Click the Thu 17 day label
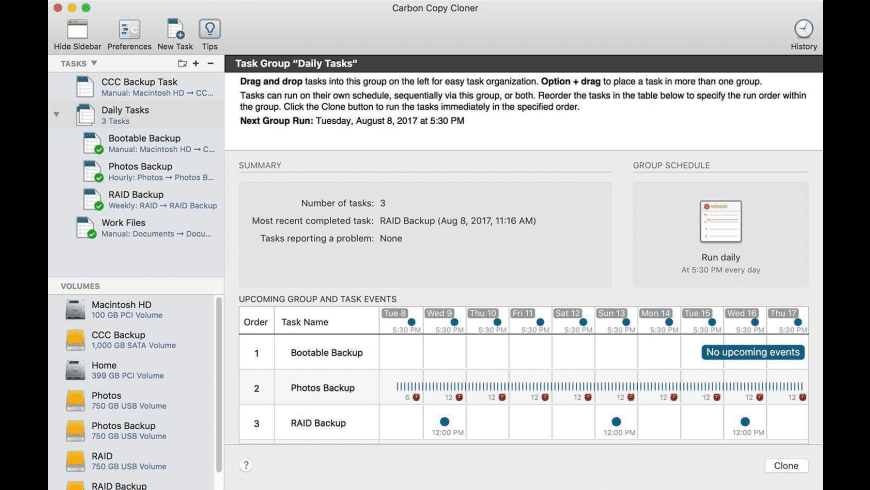 783,313
